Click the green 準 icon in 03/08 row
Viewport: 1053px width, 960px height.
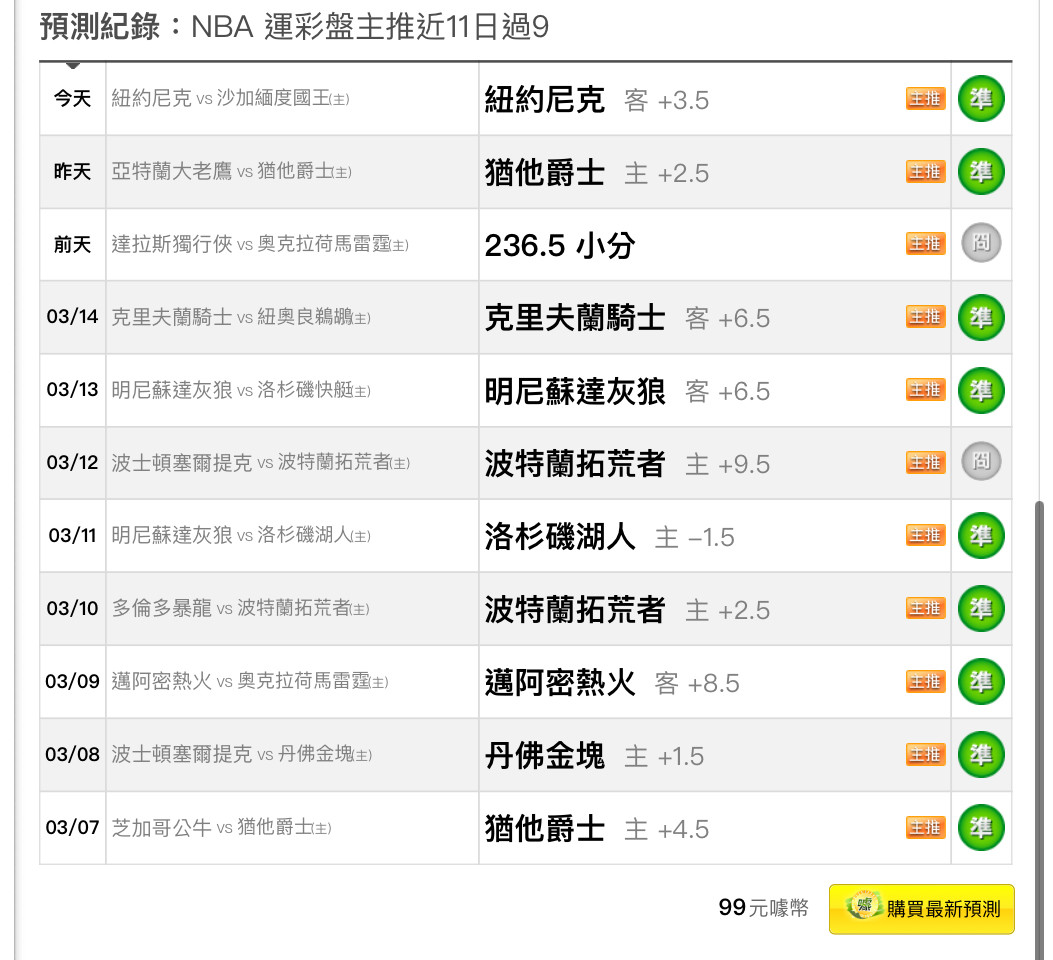point(980,755)
